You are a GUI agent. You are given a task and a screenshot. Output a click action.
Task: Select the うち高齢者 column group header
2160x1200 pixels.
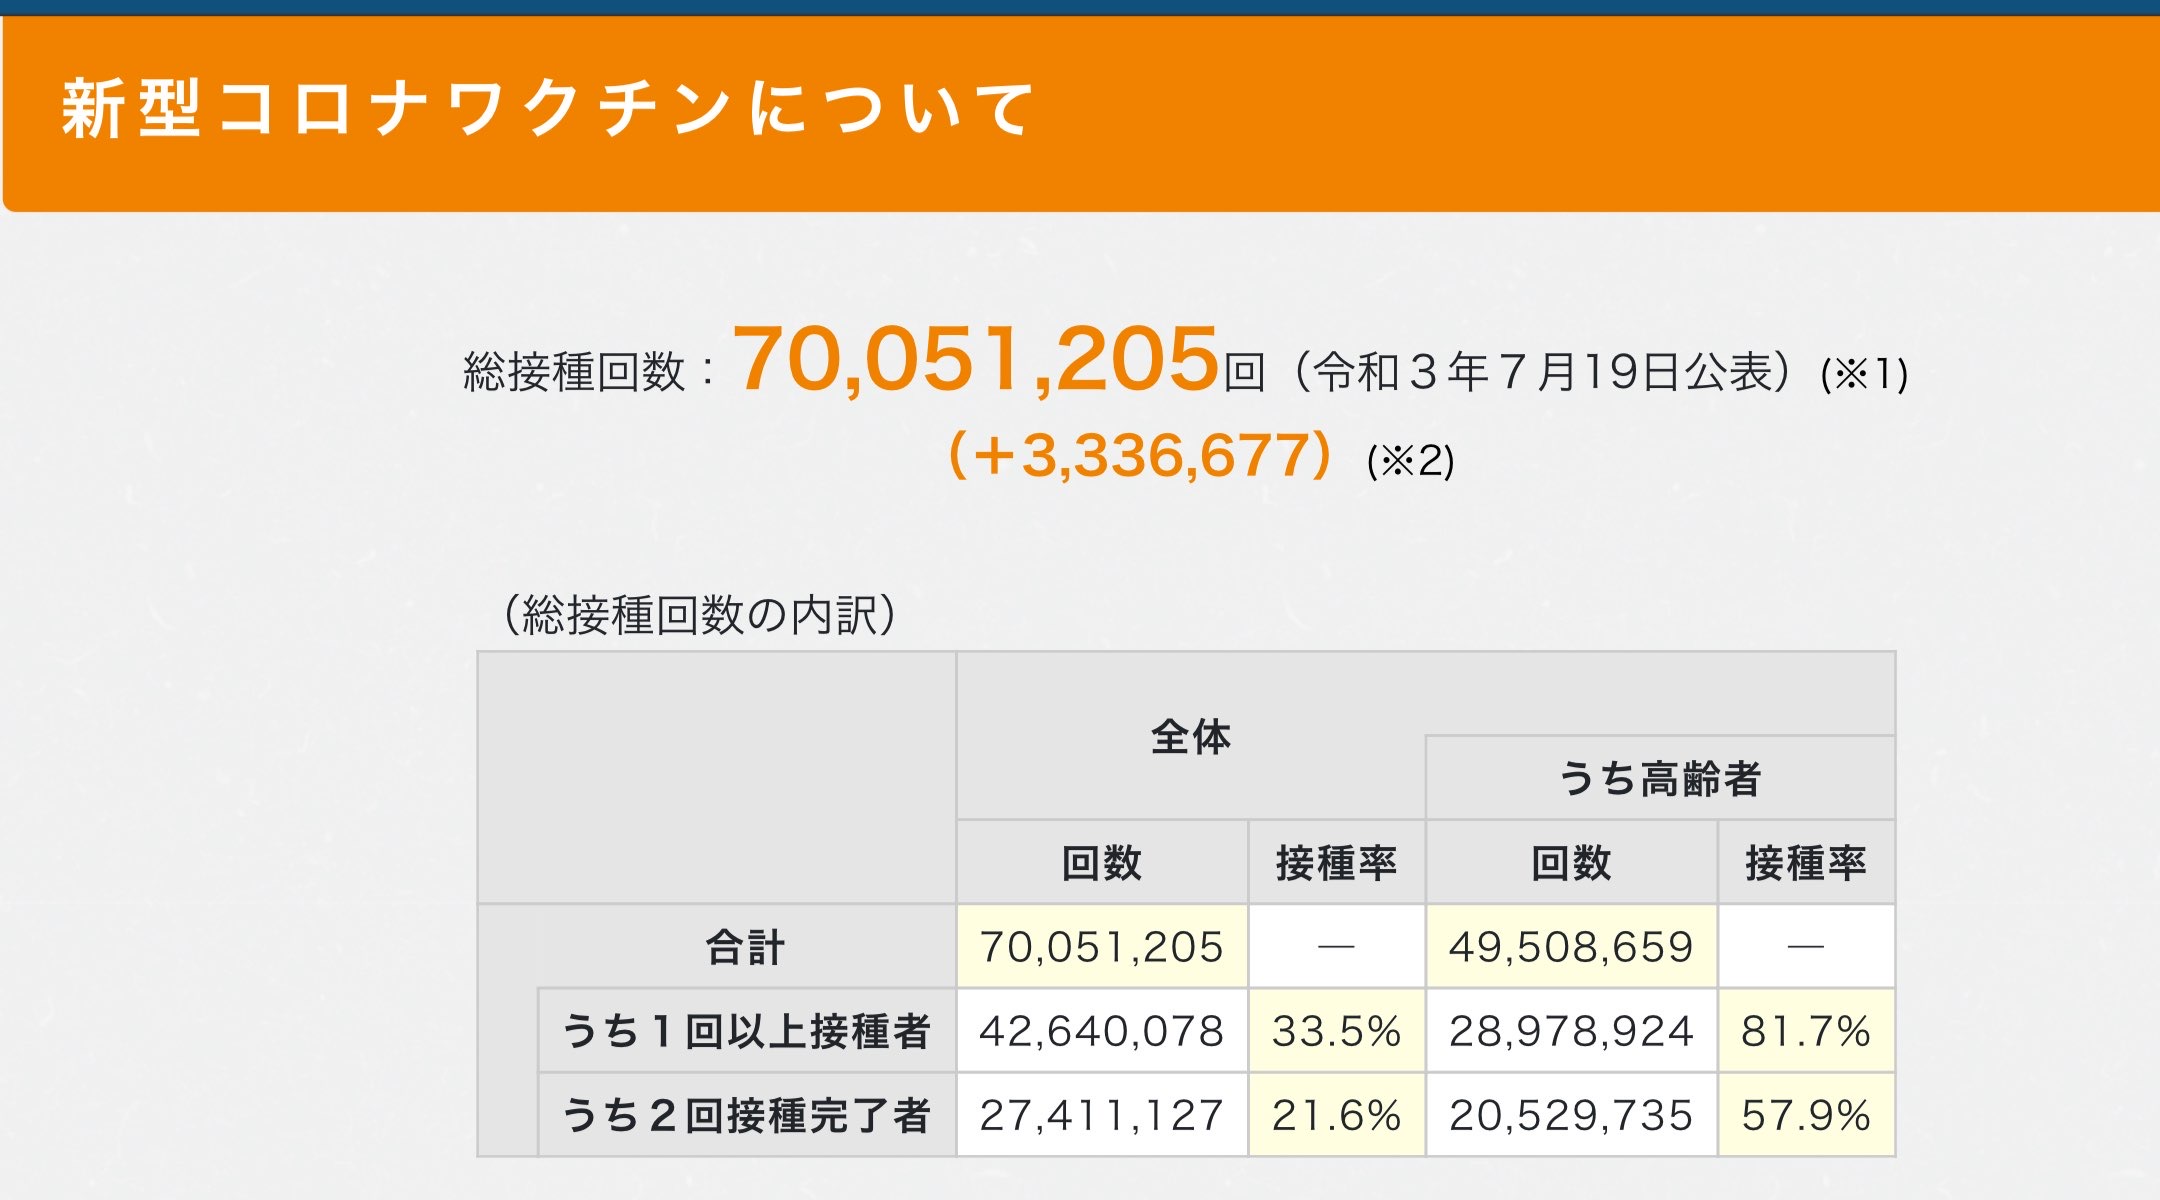coord(1660,779)
